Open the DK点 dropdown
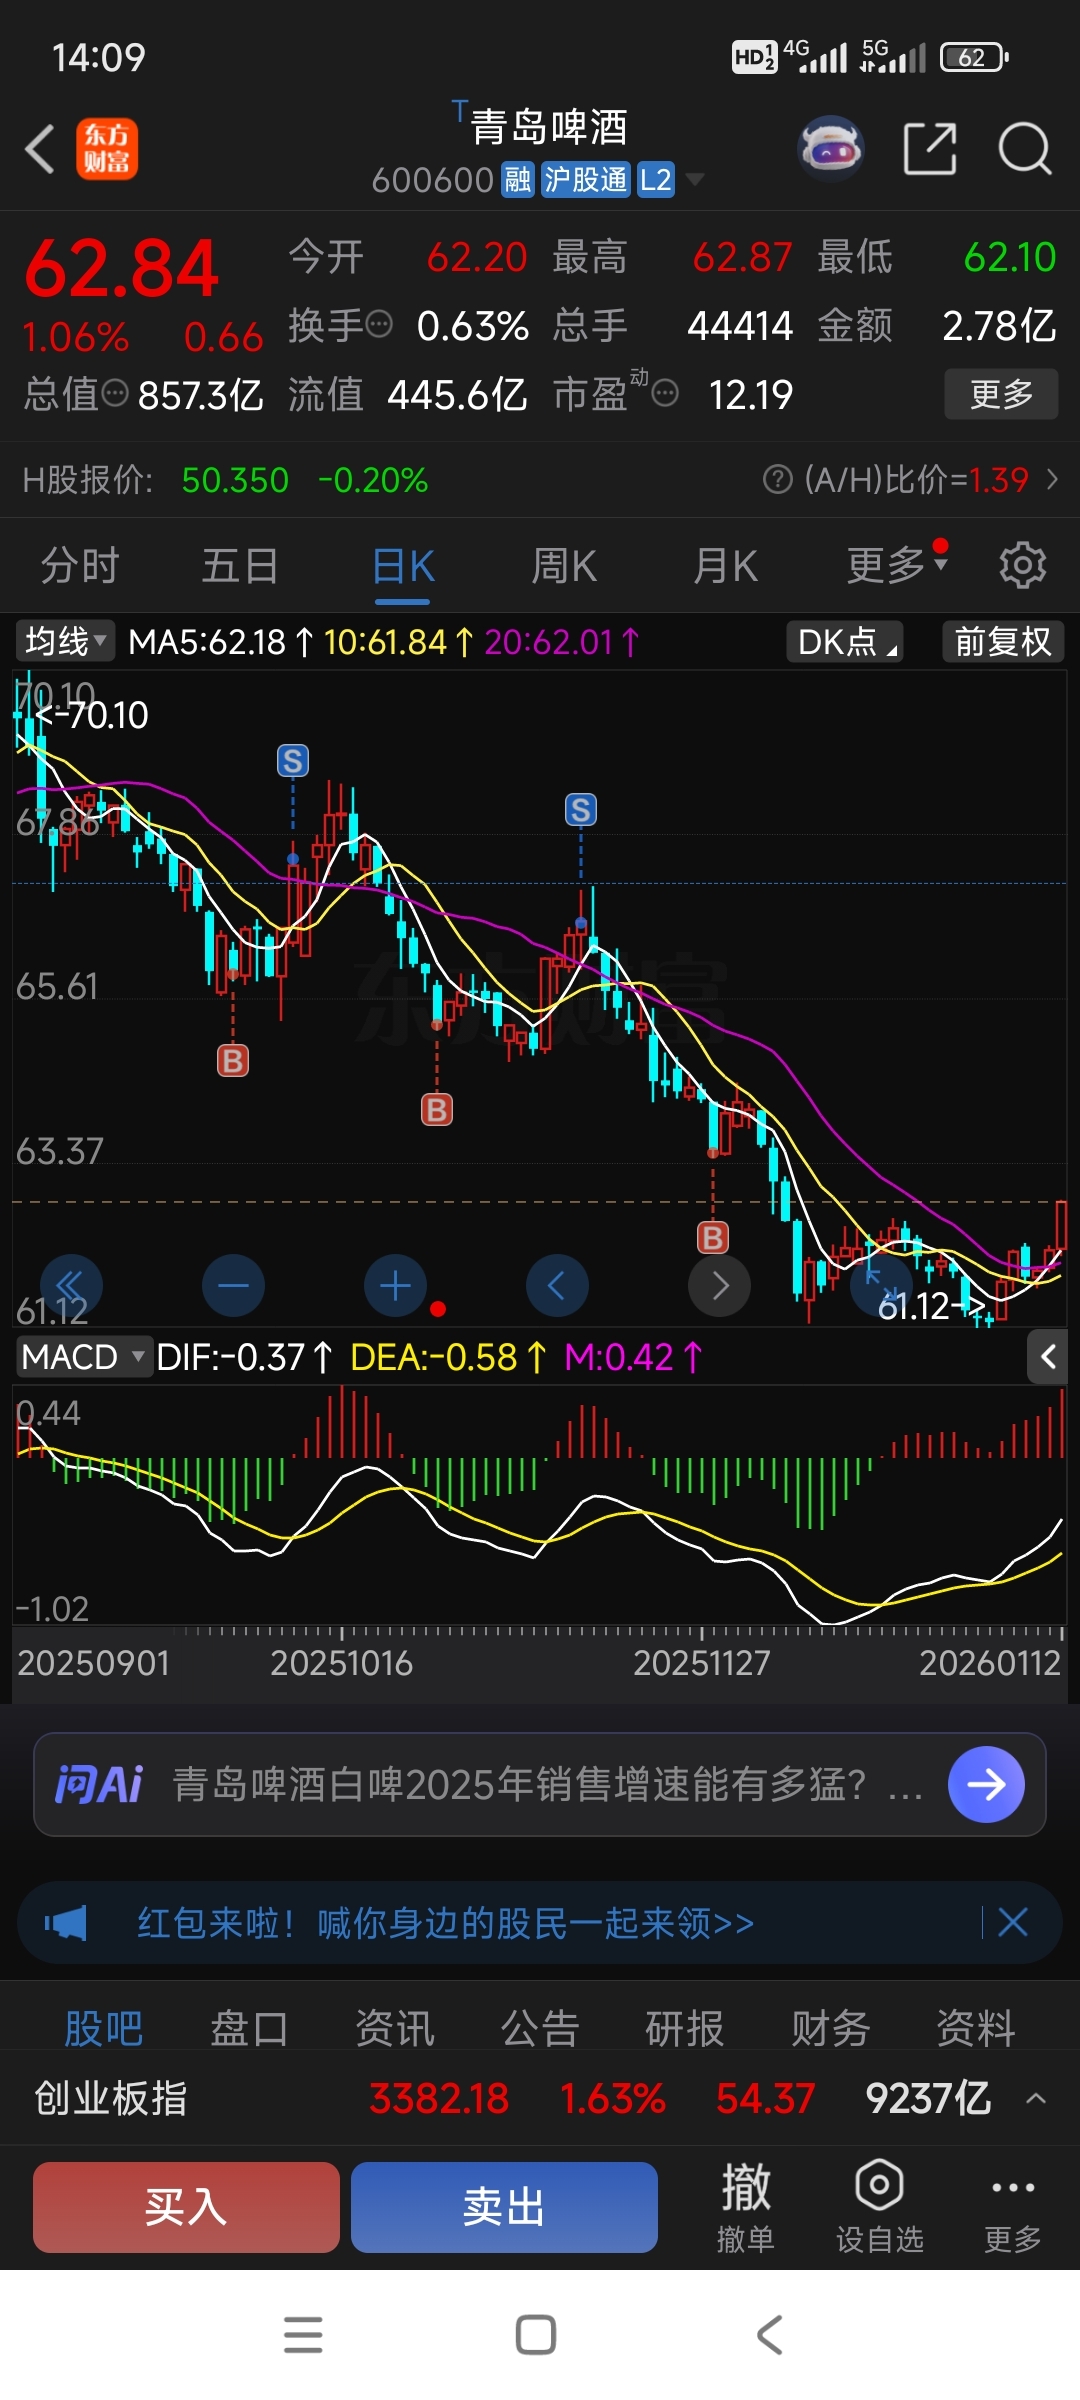 click(846, 641)
